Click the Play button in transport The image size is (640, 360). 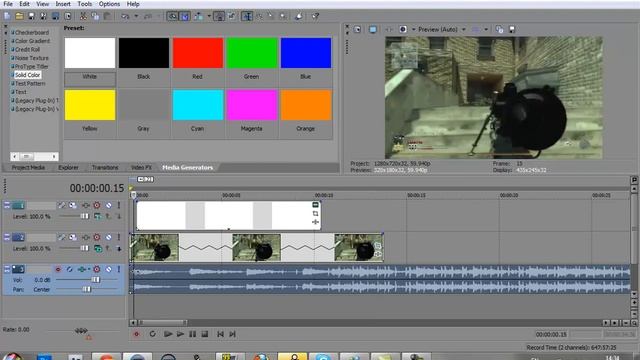point(180,334)
